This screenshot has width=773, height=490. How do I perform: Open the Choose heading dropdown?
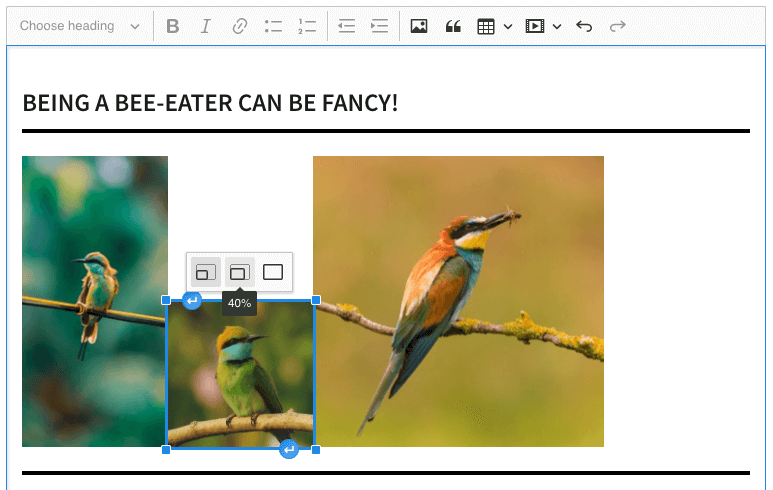click(80, 26)
